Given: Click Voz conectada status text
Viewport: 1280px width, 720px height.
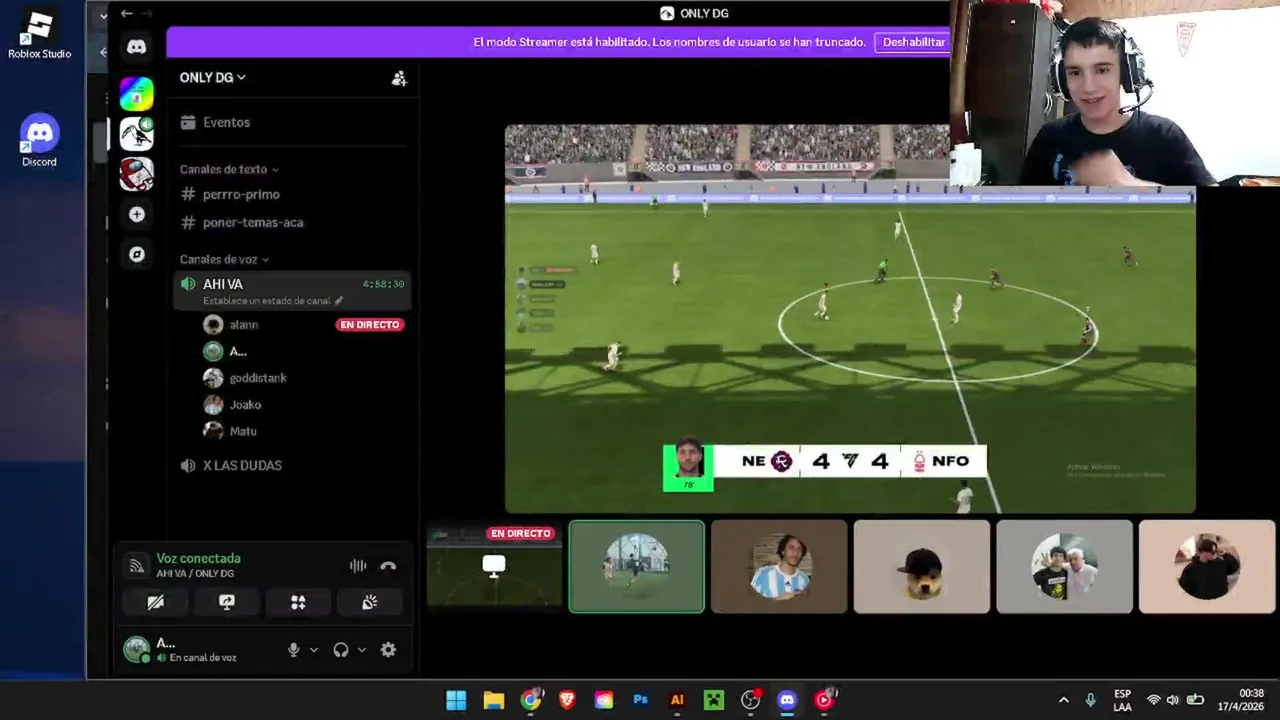Looking at the screenshot, I should pyautogui.click(x=198, y=558).
